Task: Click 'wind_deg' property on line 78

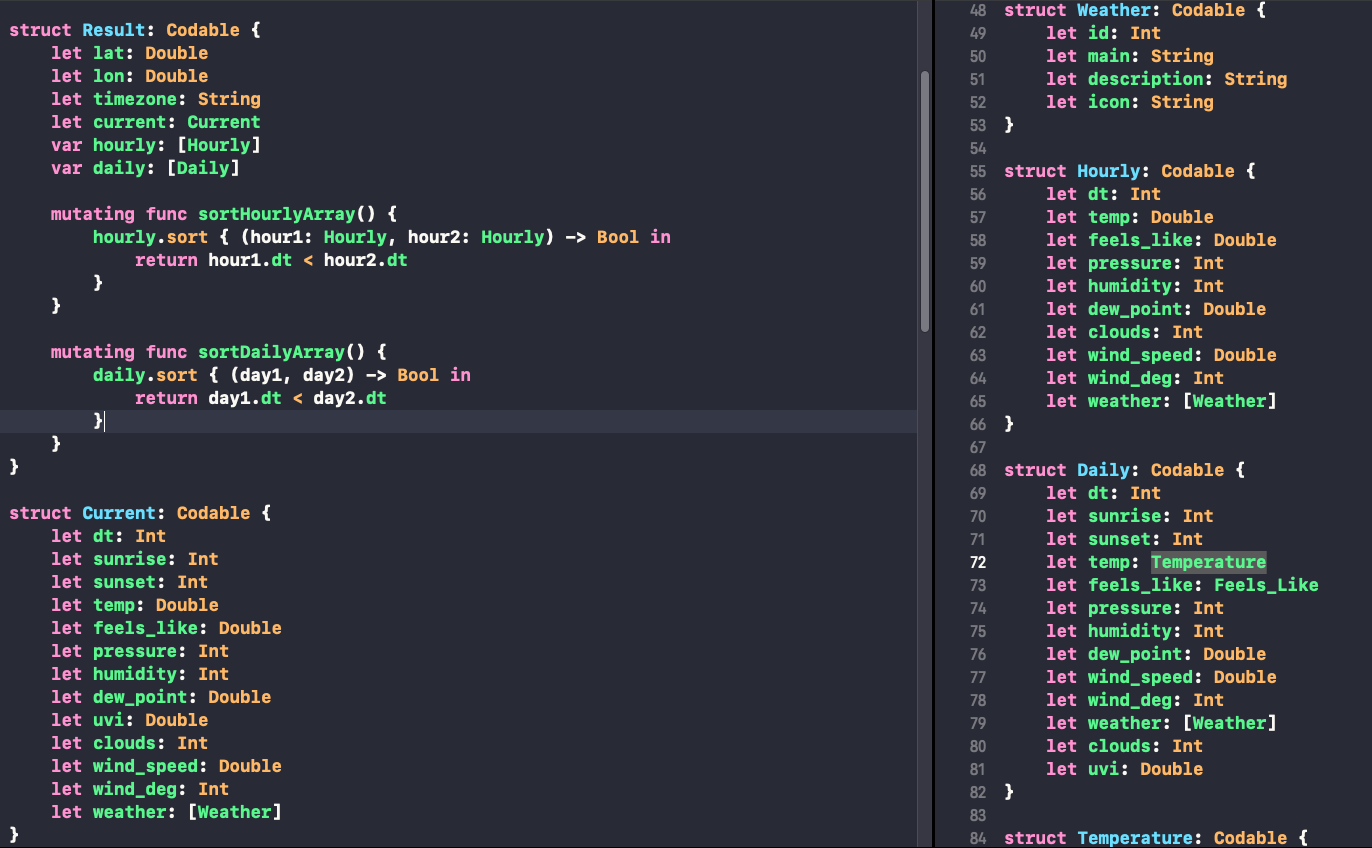Action: (x=1130, y=700)
